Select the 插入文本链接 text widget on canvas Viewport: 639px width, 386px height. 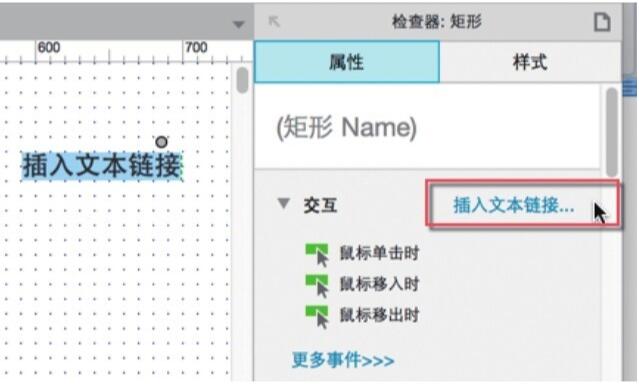pyautogui.click(x=101, y=166)
